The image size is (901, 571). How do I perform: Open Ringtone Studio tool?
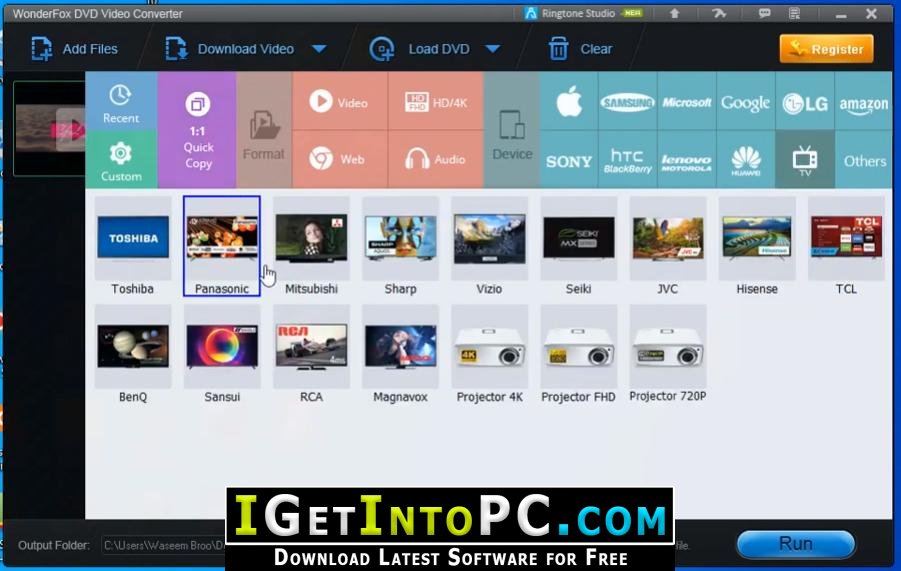(583, 13)
